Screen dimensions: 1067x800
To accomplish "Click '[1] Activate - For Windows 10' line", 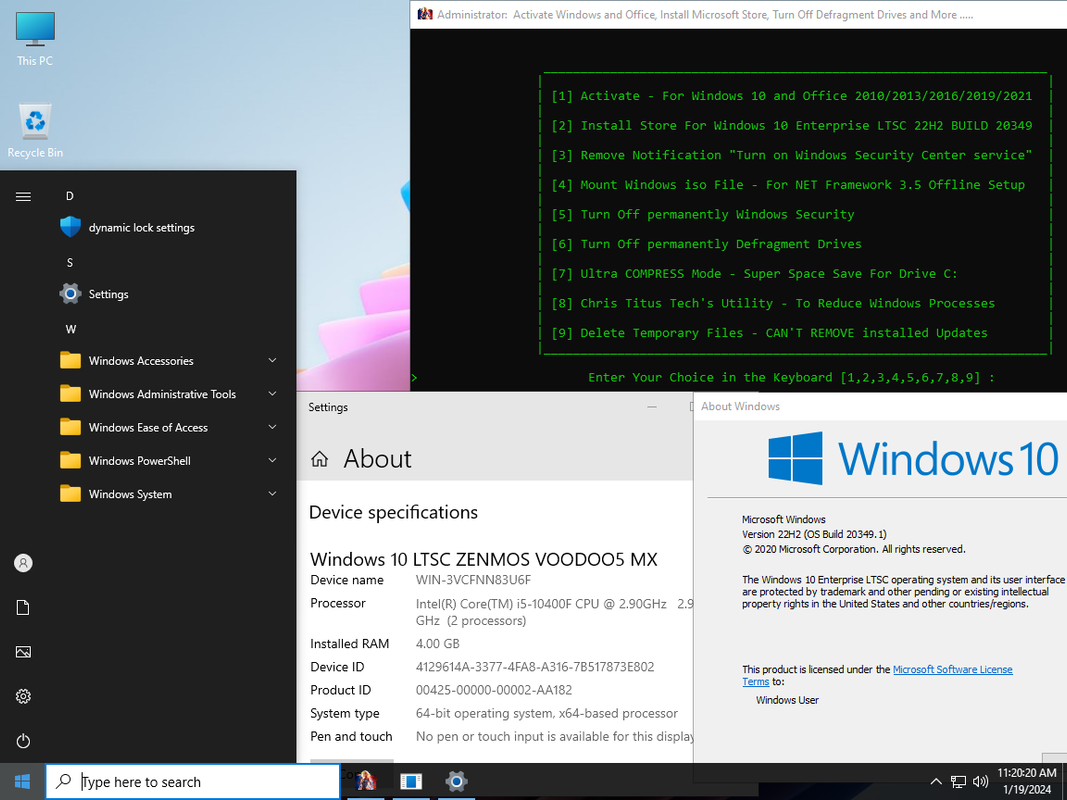I will point(791,96).
